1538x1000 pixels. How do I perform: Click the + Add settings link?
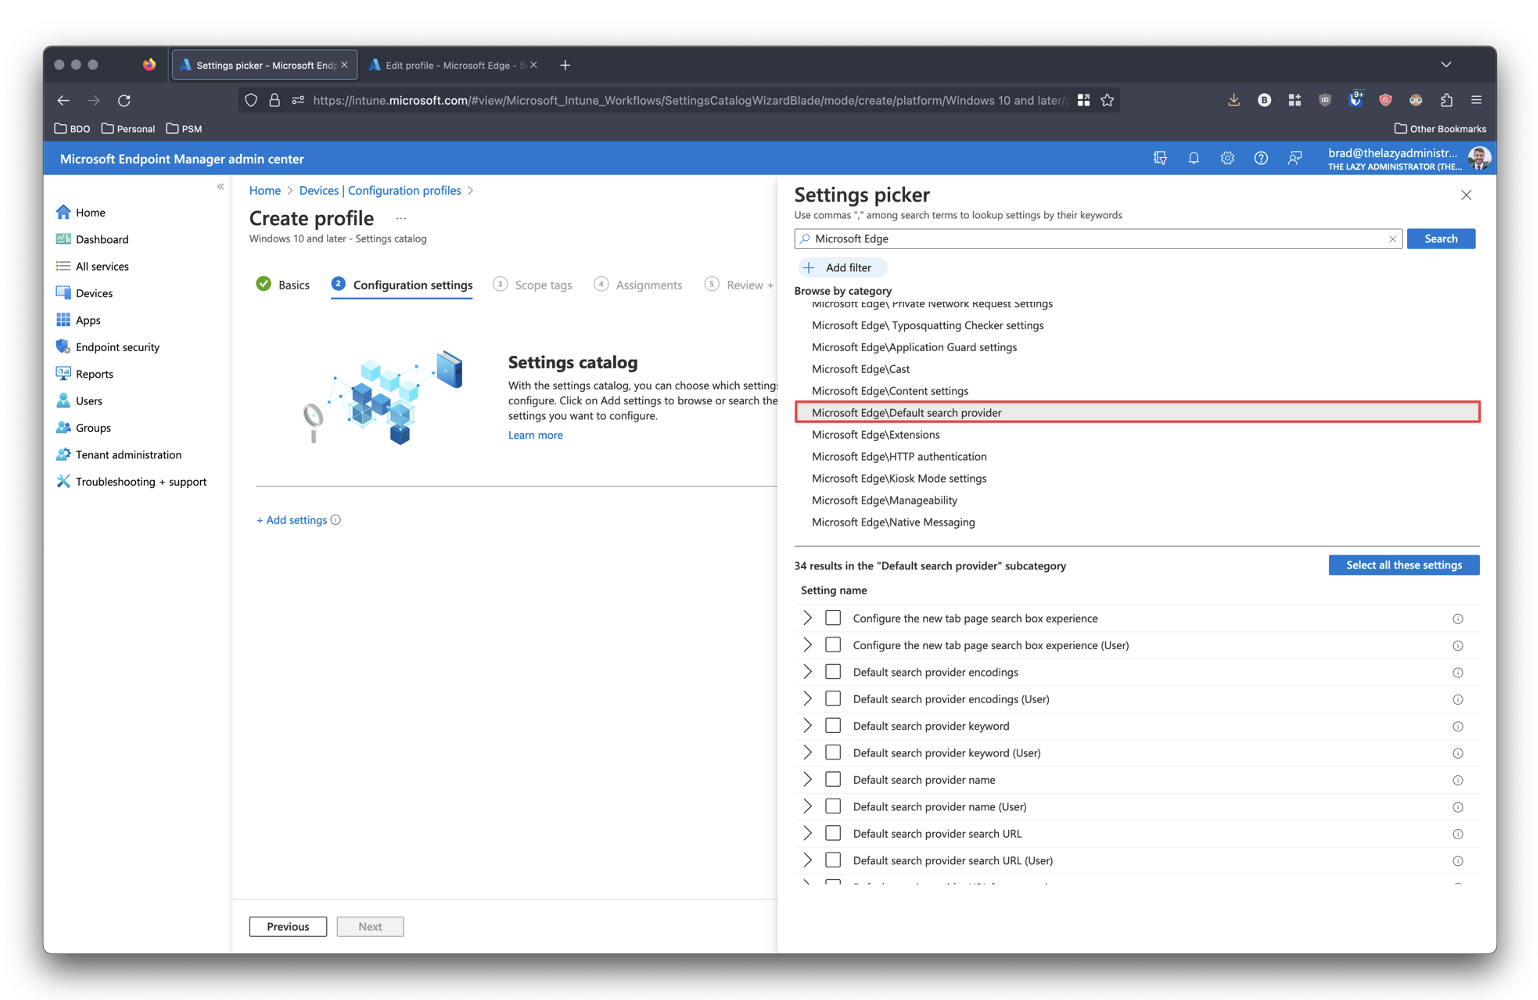[292, 520]
